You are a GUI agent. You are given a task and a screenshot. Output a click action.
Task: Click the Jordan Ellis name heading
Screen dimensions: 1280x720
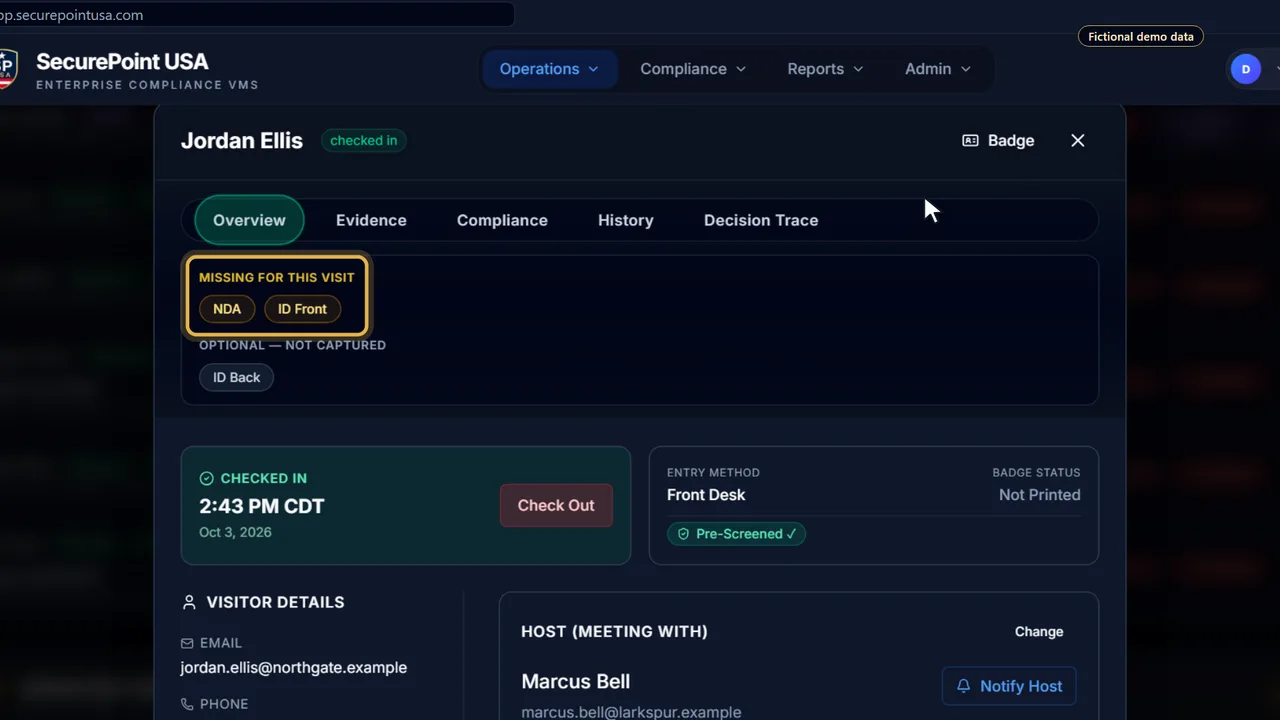coord(242,141)
